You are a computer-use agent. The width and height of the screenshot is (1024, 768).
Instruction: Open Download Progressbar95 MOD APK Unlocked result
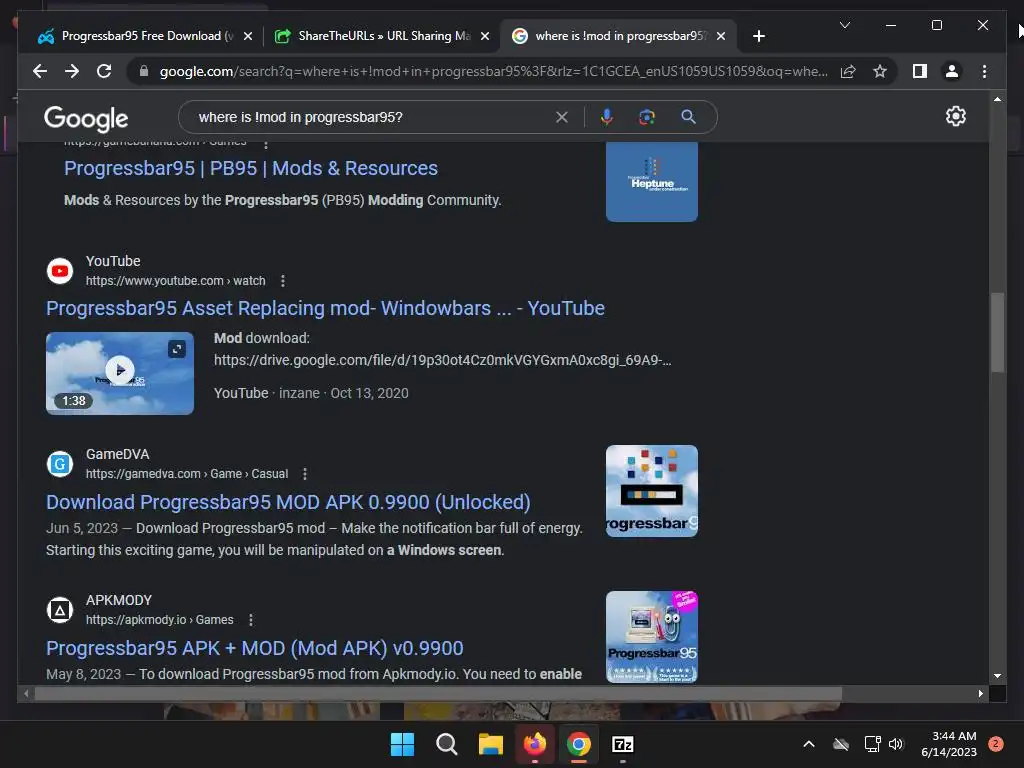(288, 502)
